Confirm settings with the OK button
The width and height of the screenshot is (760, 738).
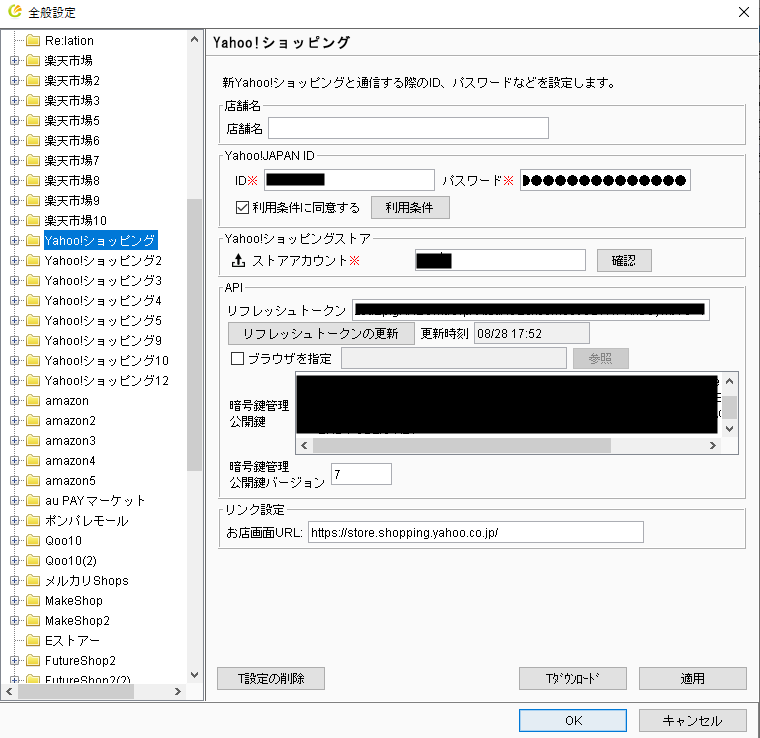pyautogui.click(x=572, y=721)
